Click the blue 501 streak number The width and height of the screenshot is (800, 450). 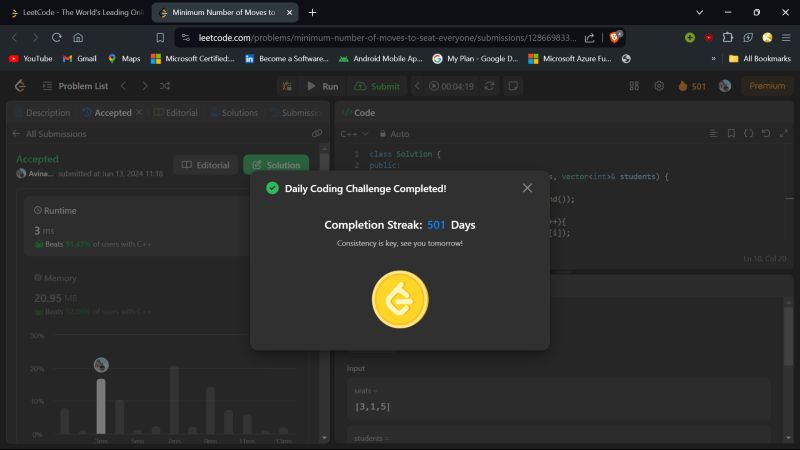tap(436, 225)
